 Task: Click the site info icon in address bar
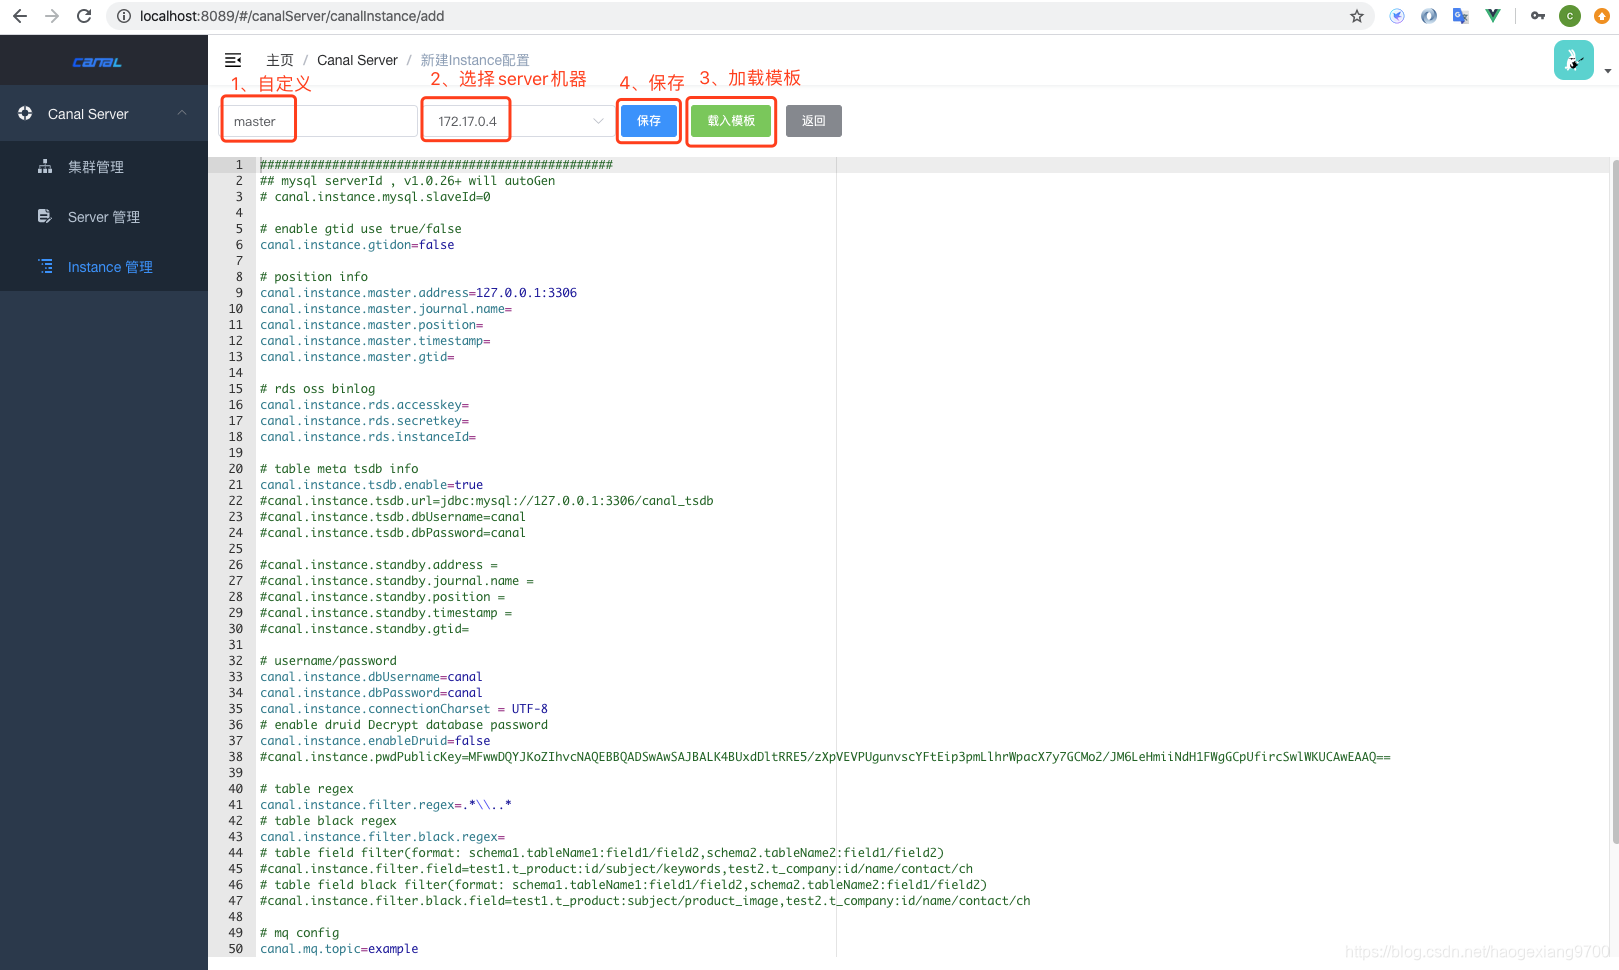[124, 16]
